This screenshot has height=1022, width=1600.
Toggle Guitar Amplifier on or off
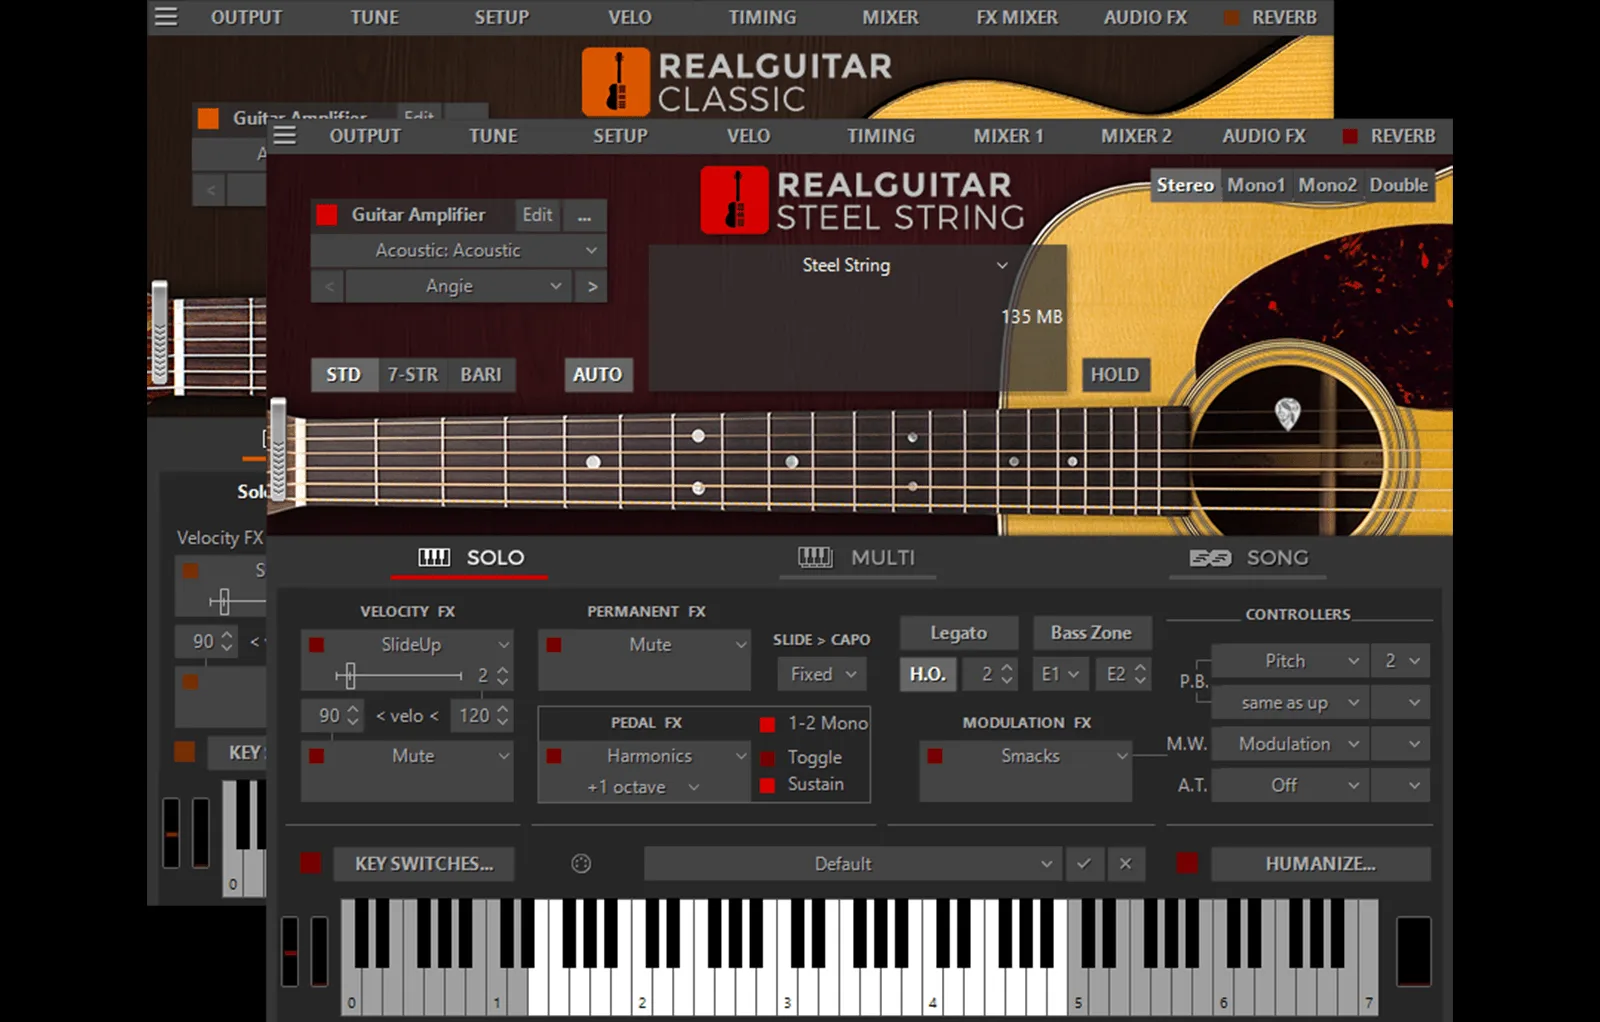pos(325,214)
